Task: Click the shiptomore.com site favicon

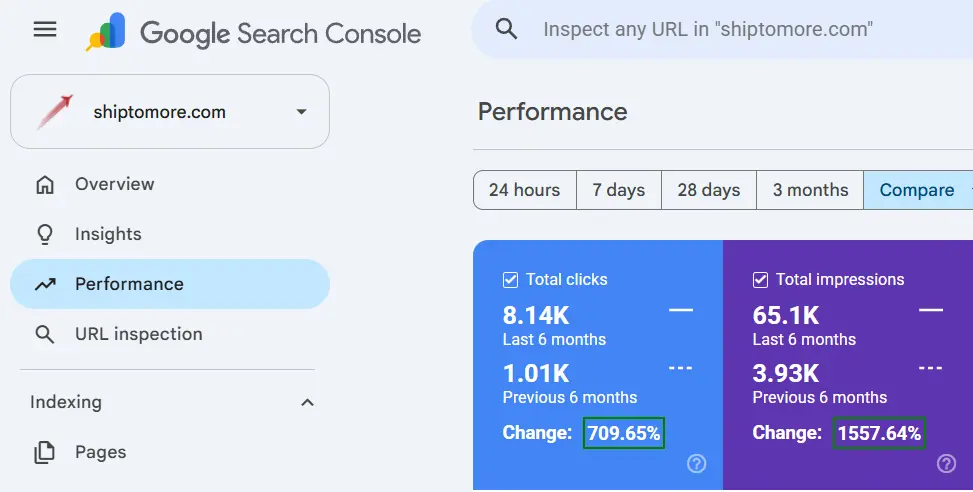Action: point(55,112)
